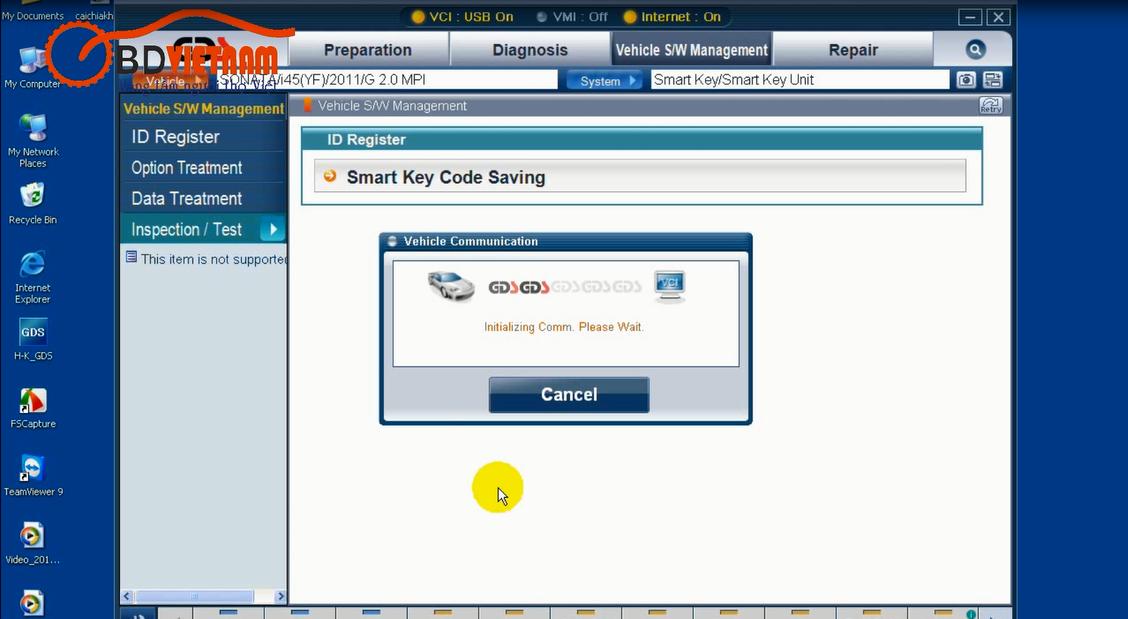Screen dimensions: 1128x619
Task: Click the screenshot camera icon
Action: tap(965, 80)
